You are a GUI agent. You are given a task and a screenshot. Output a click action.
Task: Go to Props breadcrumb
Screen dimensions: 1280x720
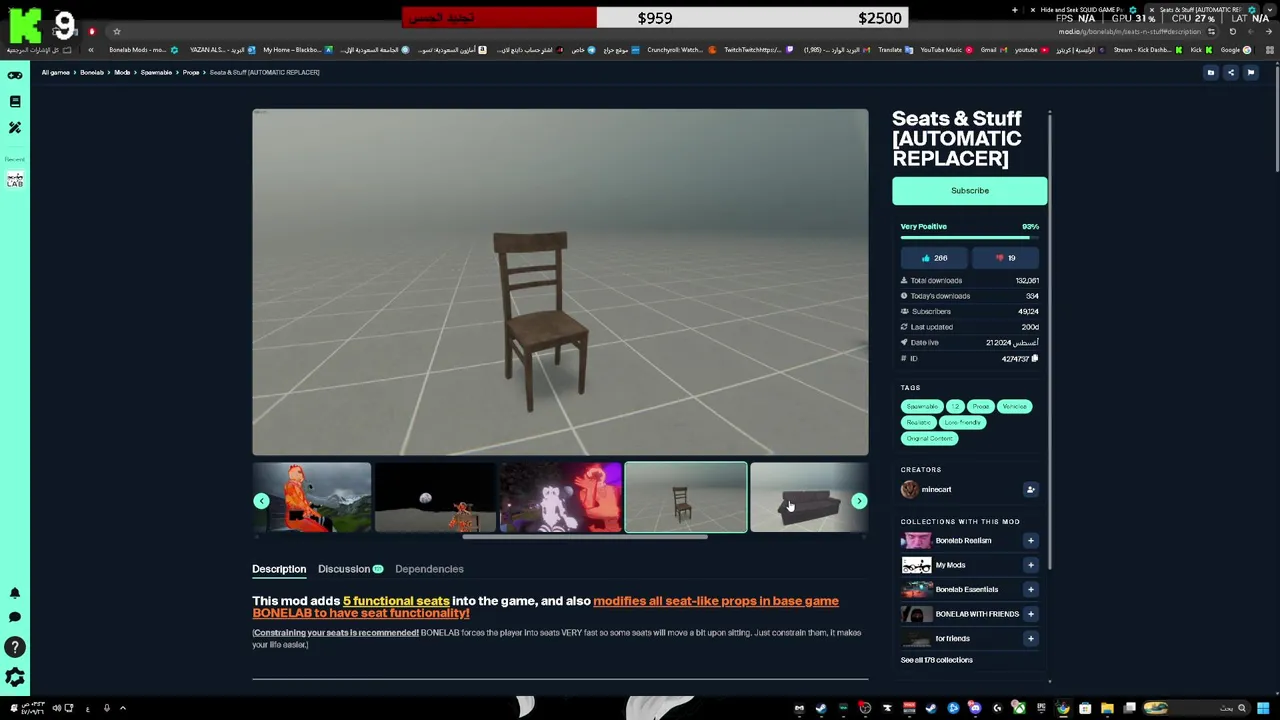pos(191,72)
